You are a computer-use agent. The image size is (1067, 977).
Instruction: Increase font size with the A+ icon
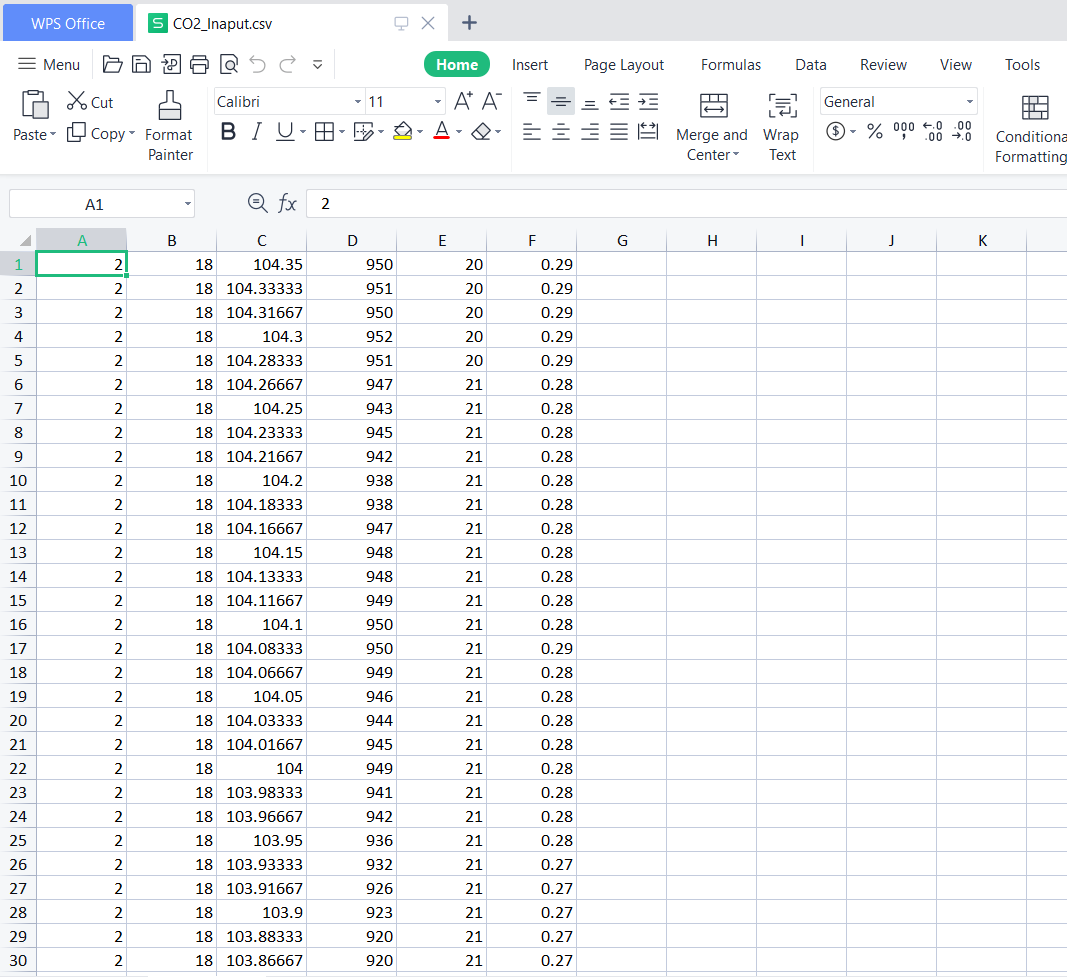[463, 101]
